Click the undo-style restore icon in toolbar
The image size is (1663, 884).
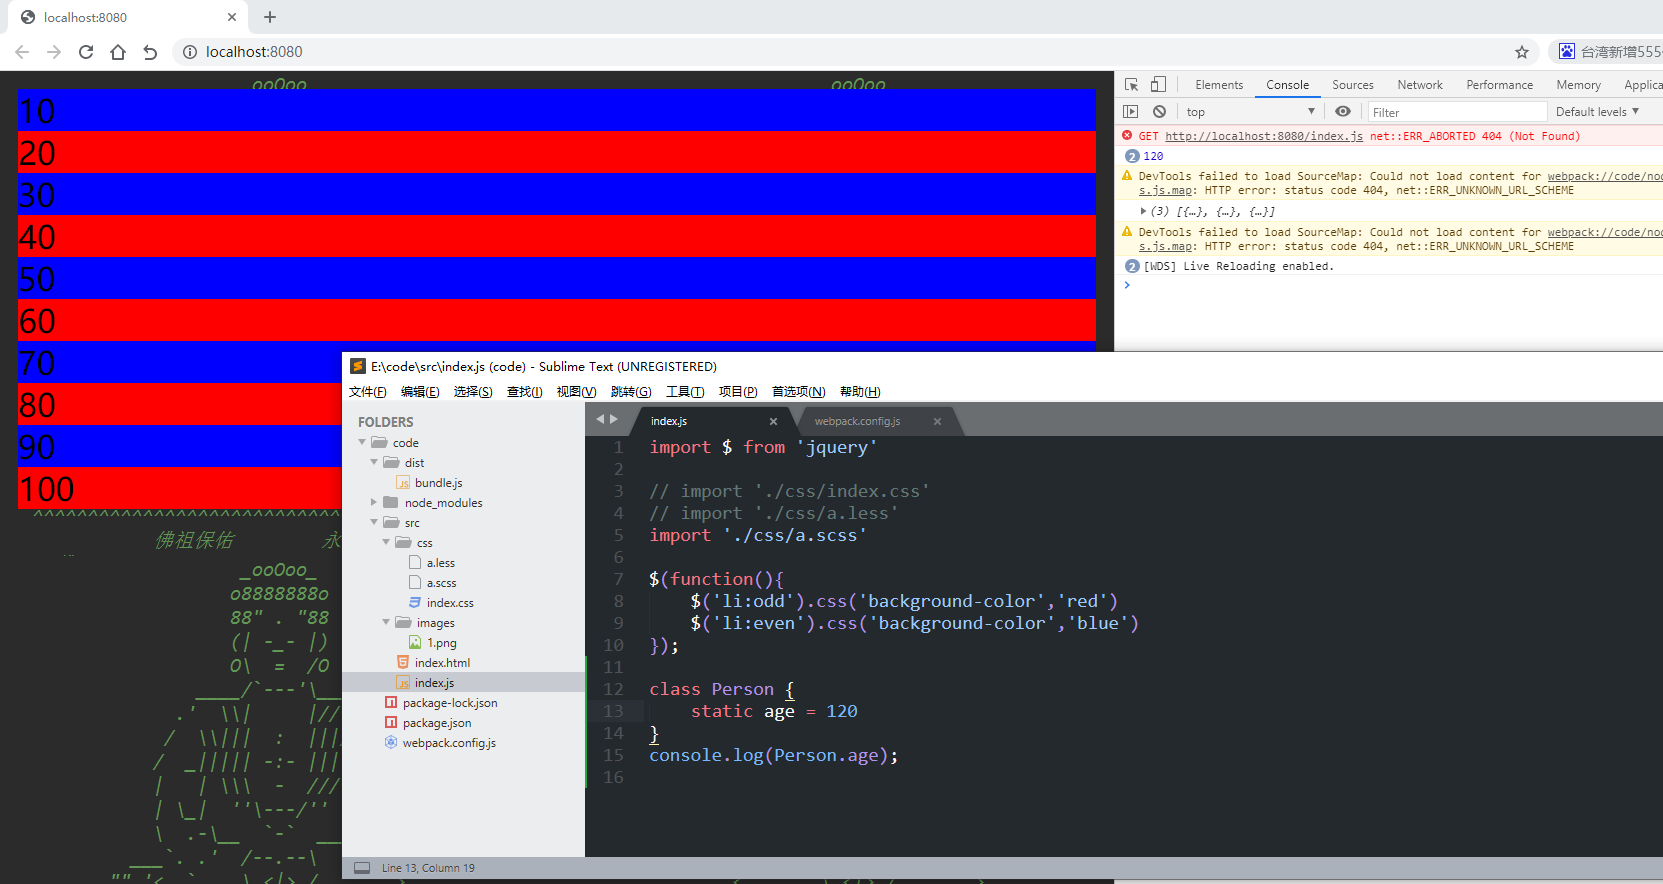point(150,52)
